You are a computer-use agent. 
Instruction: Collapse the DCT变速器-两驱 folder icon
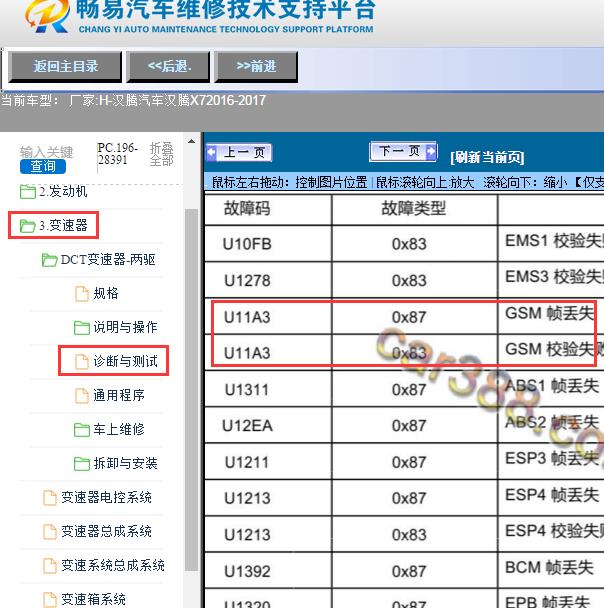coord(50,260)
